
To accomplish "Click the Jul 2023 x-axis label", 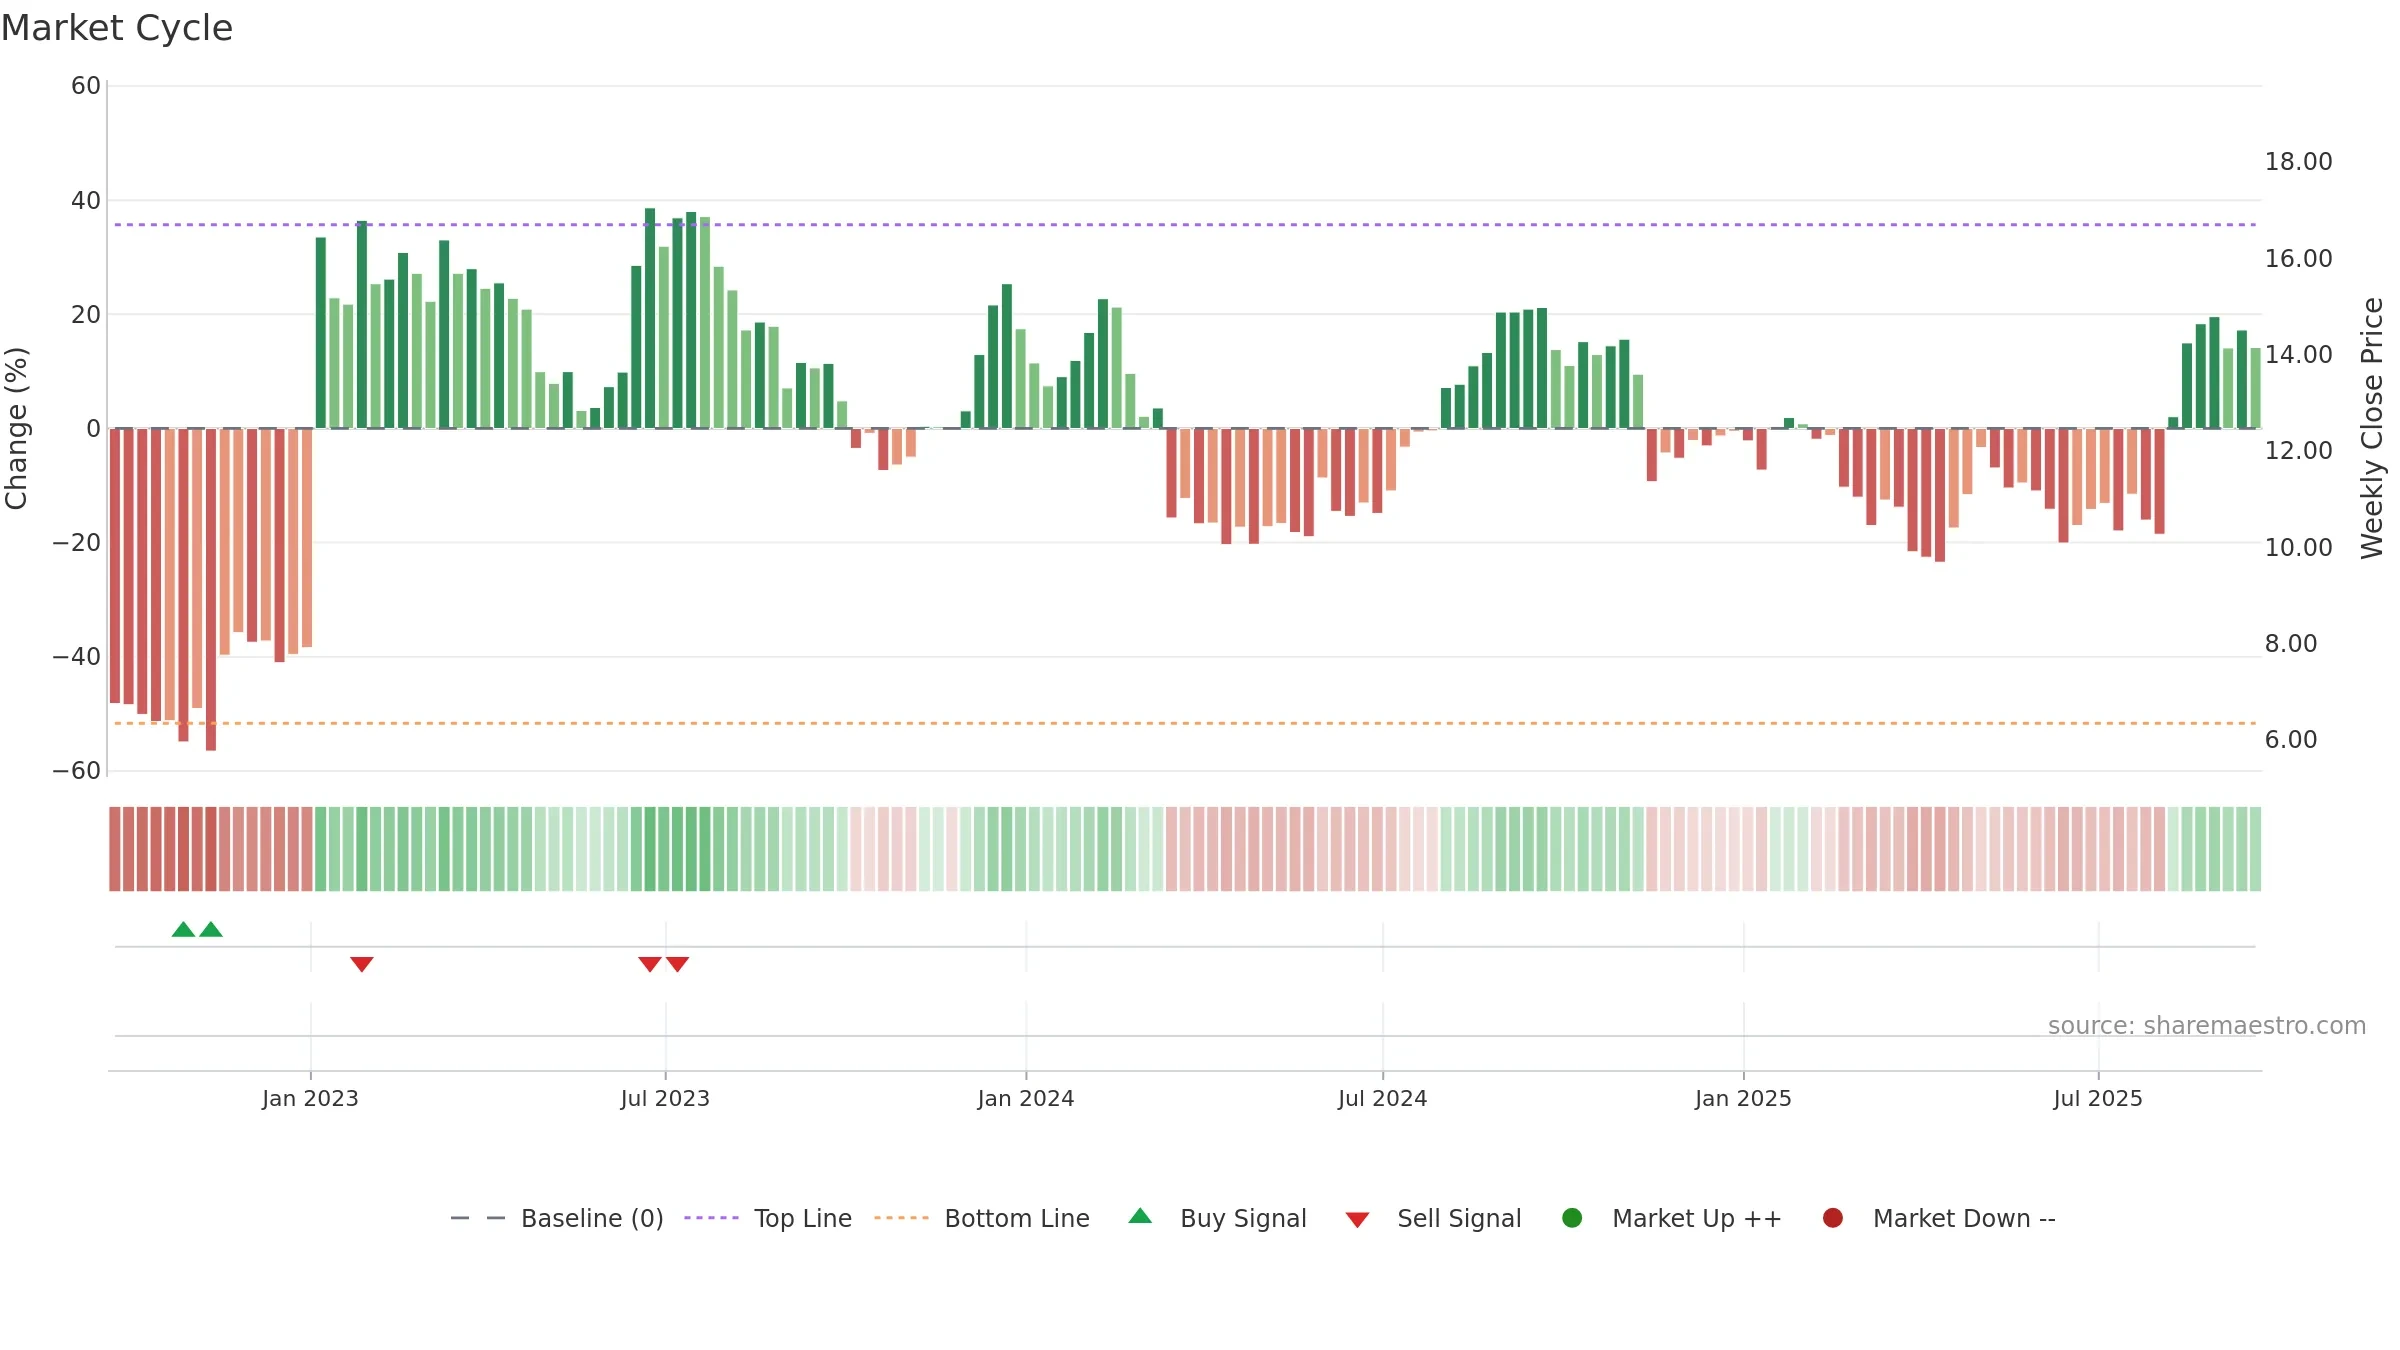I will click(665, 1098).
